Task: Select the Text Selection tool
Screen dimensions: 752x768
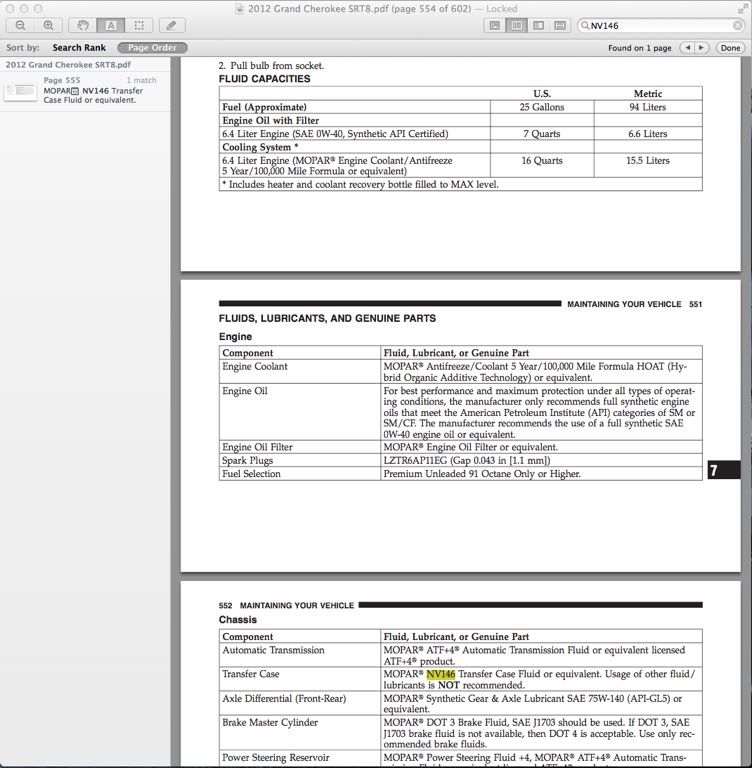Action: click(111, 25)
